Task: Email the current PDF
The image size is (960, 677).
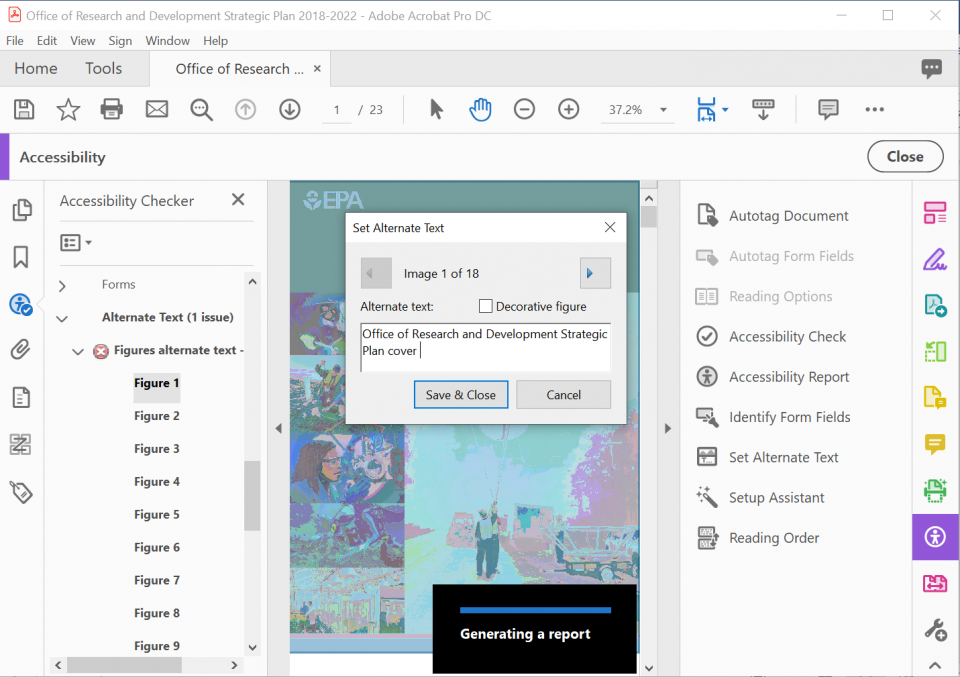Action: point(156,109)
